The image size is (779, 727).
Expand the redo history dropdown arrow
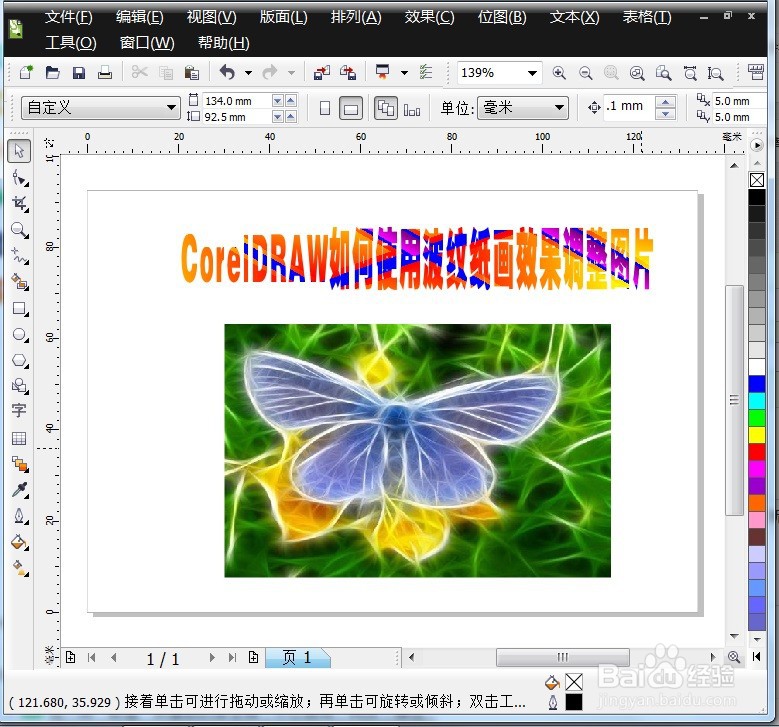click(x=292, y=73)
